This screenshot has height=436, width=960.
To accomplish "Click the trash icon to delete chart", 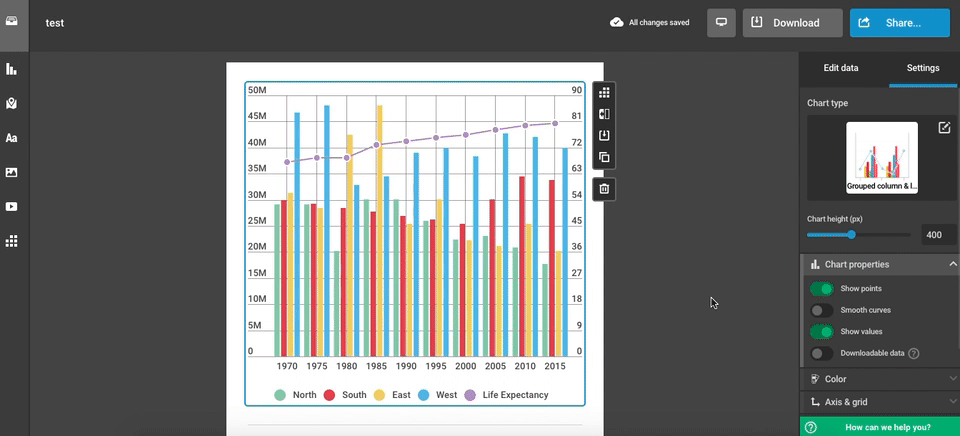I will [x=604, y=188].
